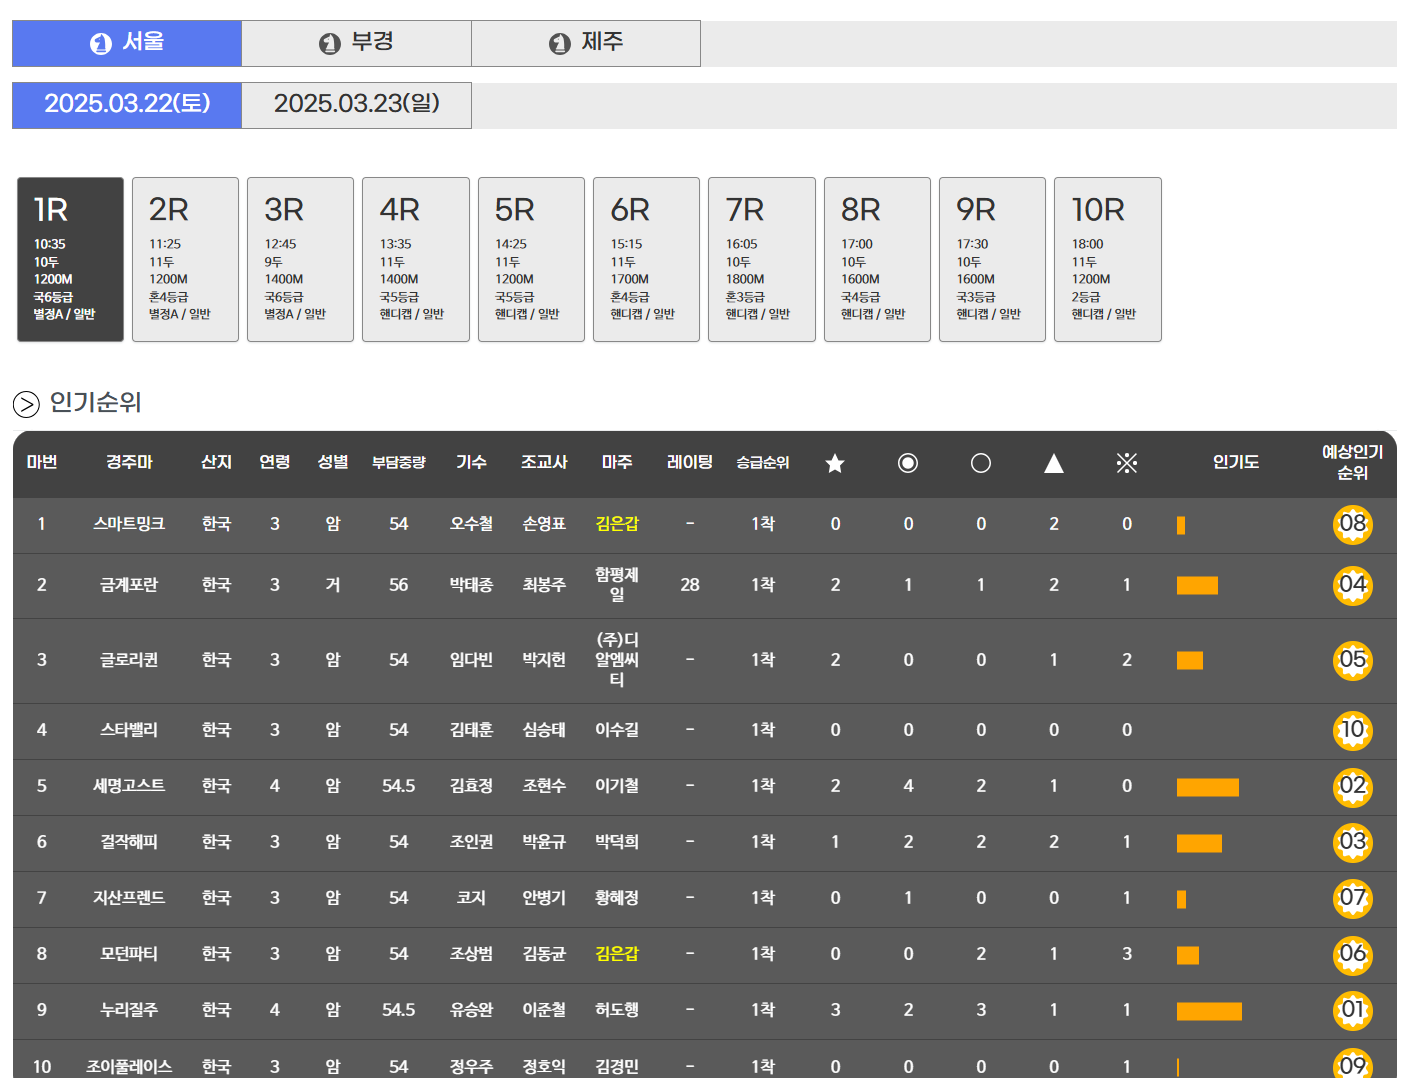Click the arrow icon beside 인기순위 heading
1408x1078 pixels.
point(26,404)
